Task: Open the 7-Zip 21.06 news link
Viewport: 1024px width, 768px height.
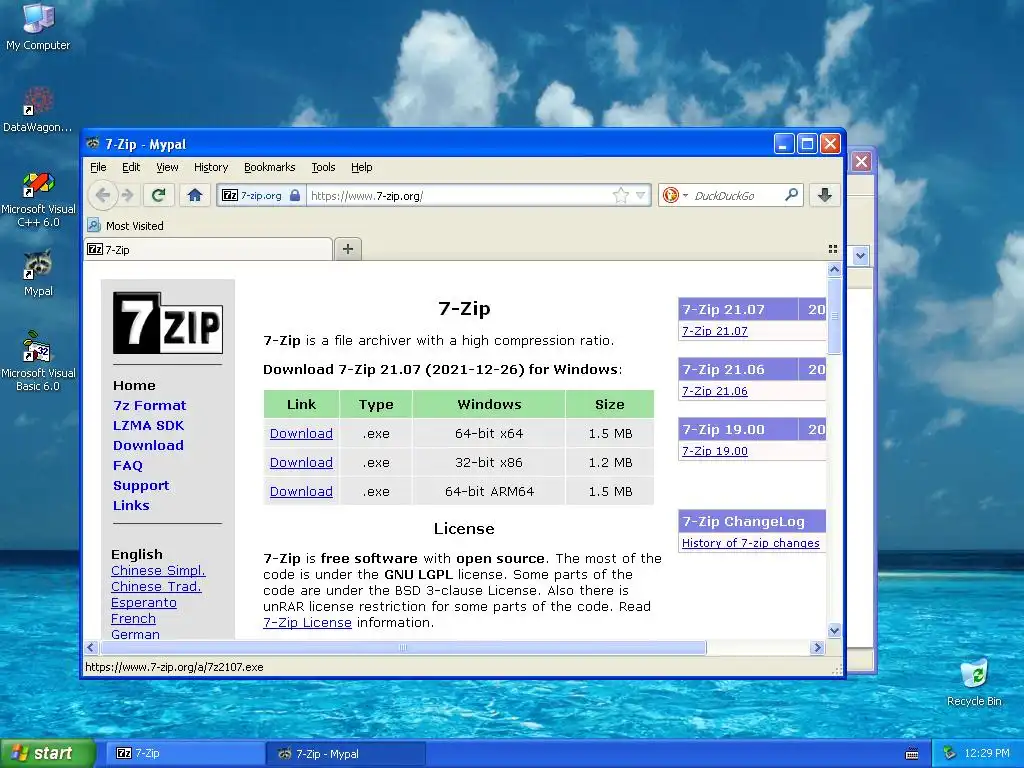Action: point(714,391)
